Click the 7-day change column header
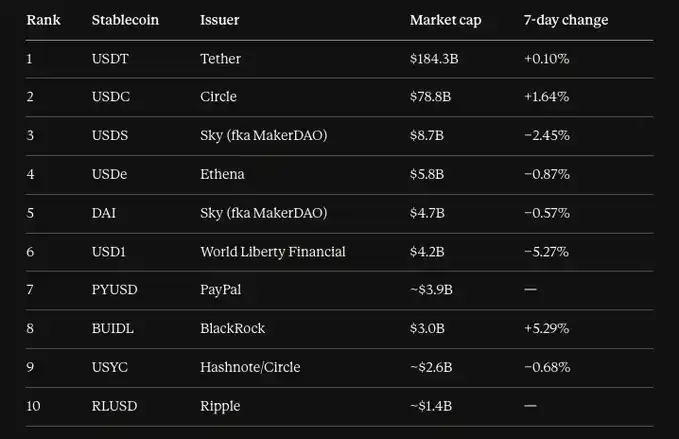The width and height of the screenshot is (679, 439). pyautogui.click(x=565, y=20)
